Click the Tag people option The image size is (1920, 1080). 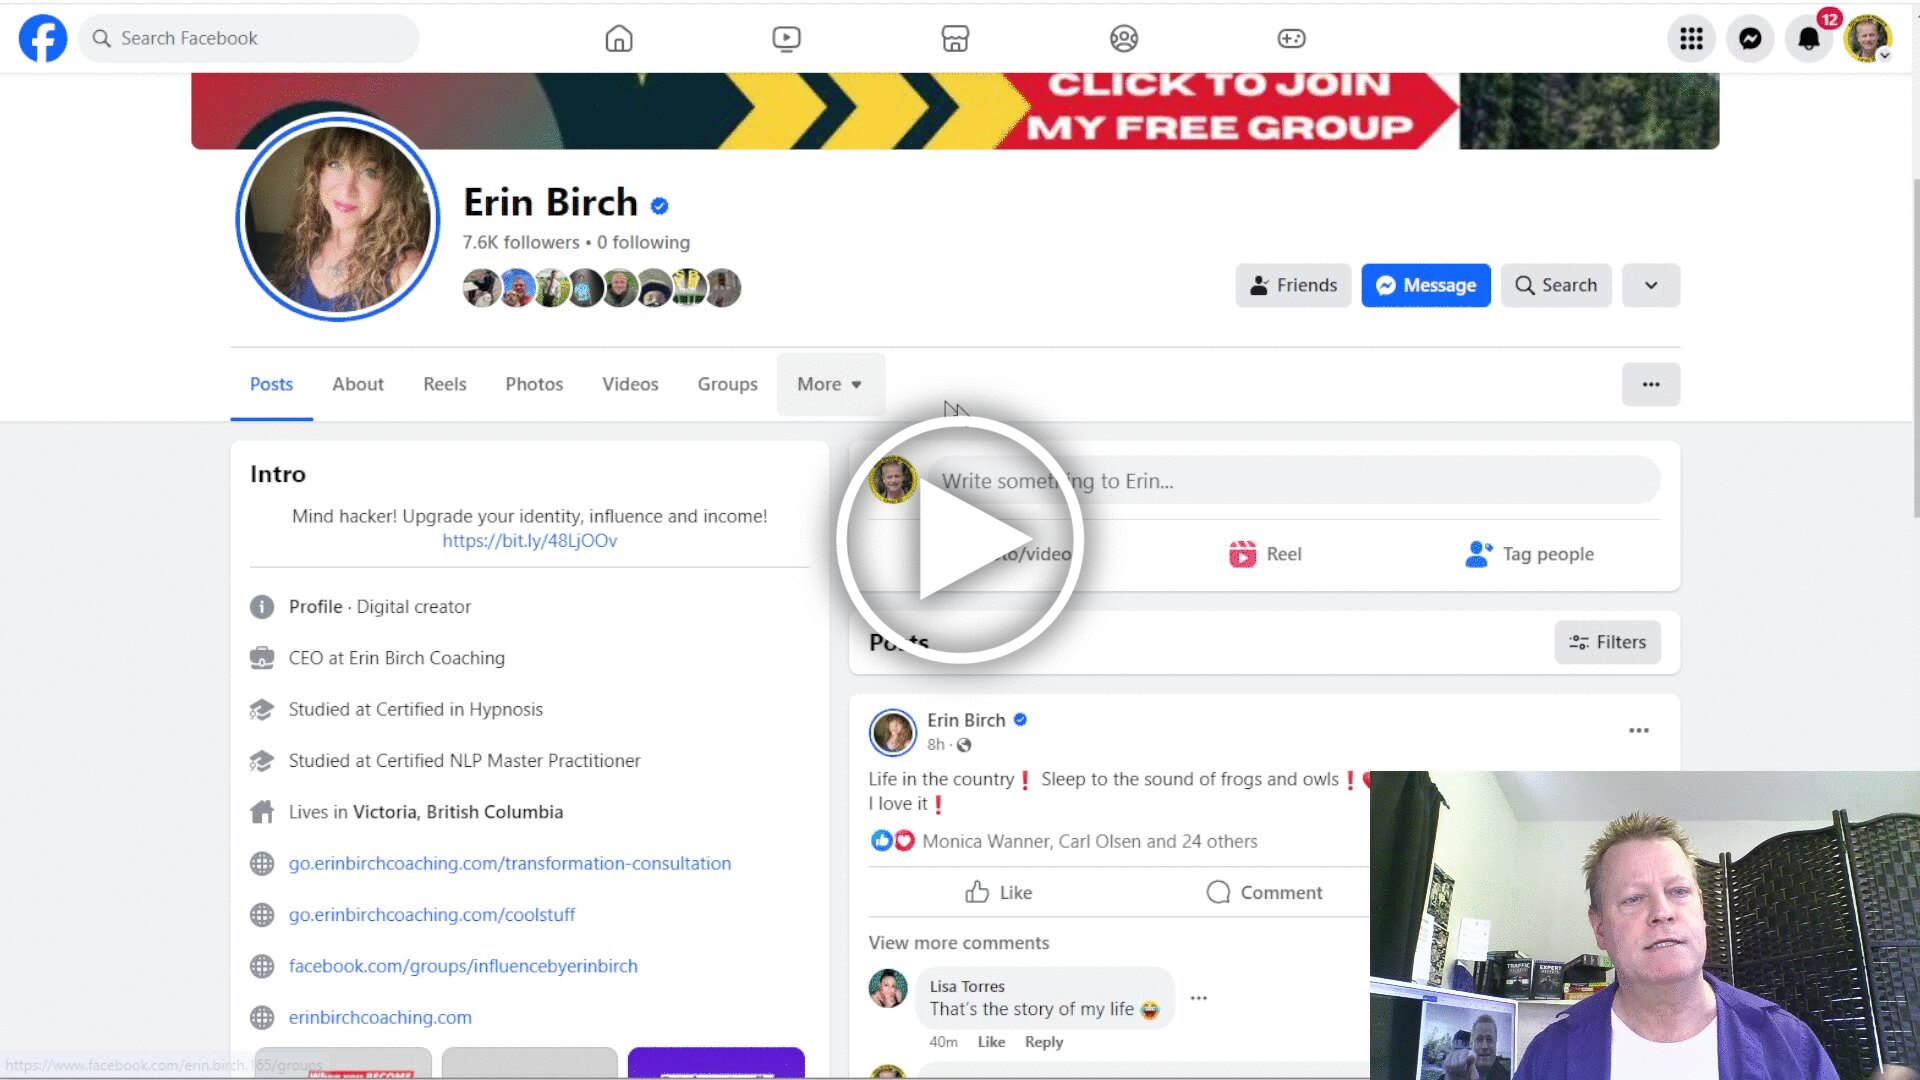[x=1530, y=554]
